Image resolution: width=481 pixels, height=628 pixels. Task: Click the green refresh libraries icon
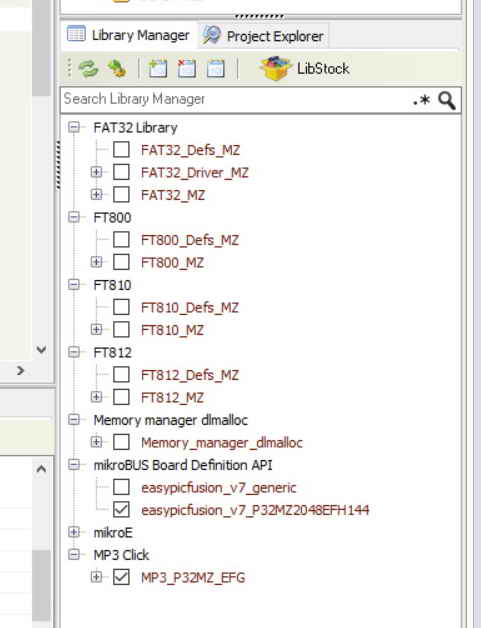[88, 68]
